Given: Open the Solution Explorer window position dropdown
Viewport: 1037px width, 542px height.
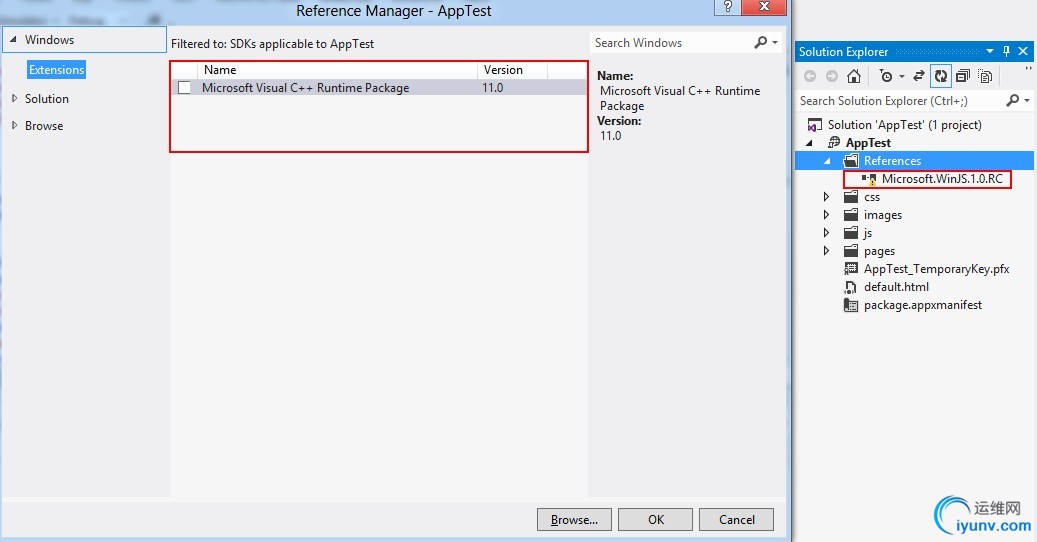Looking at the screenshot, I should coord(989,51).
